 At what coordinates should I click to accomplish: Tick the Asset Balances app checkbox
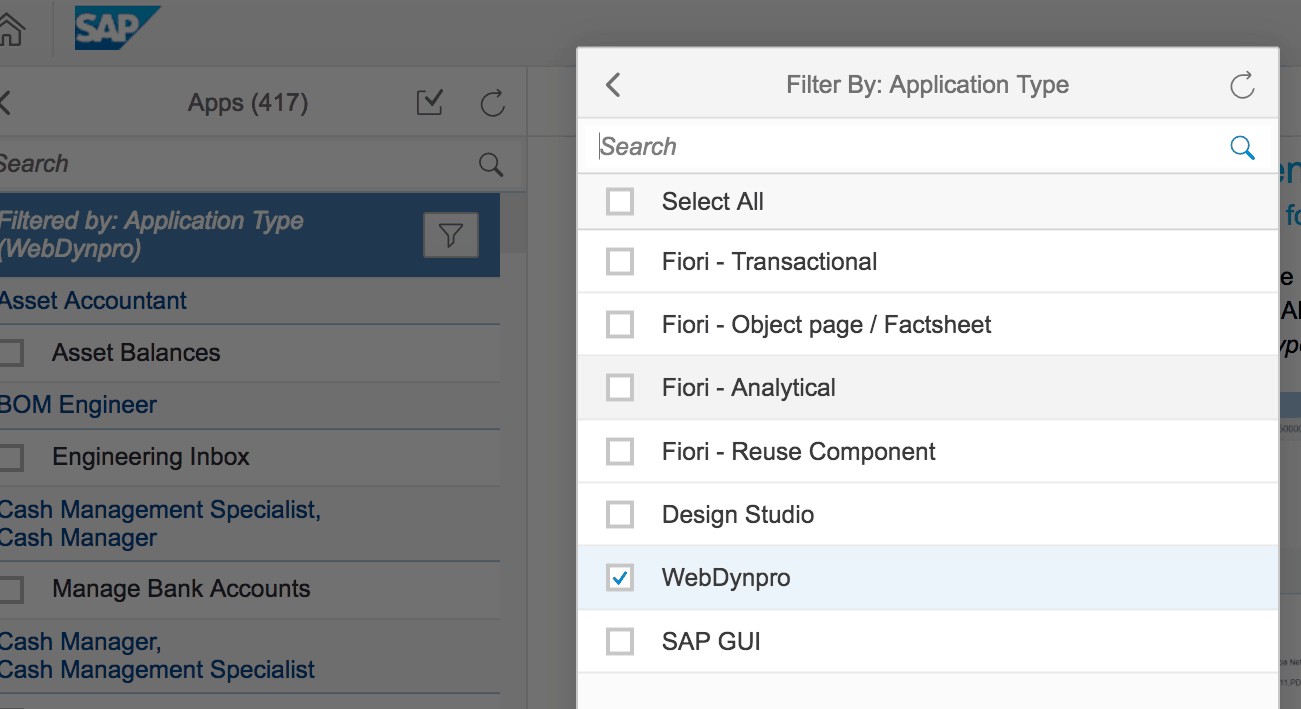click(11, 353)
